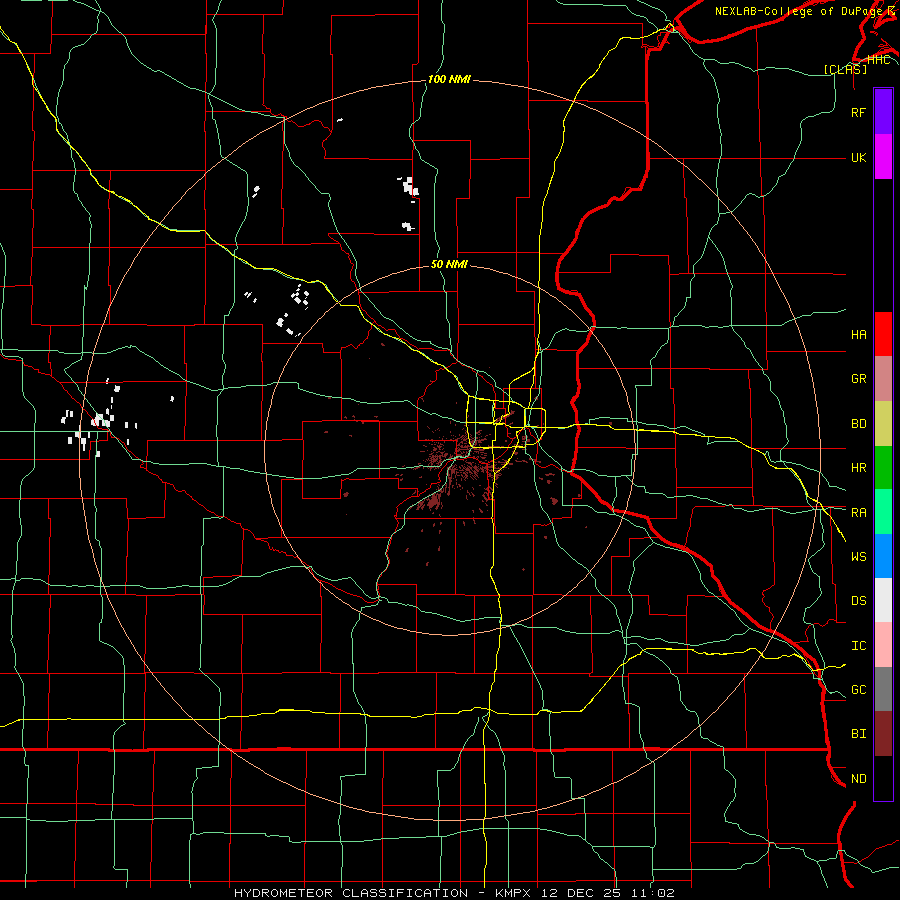Click the HYDROMETEOR CLASSIFICATION caption

(351, 893)
